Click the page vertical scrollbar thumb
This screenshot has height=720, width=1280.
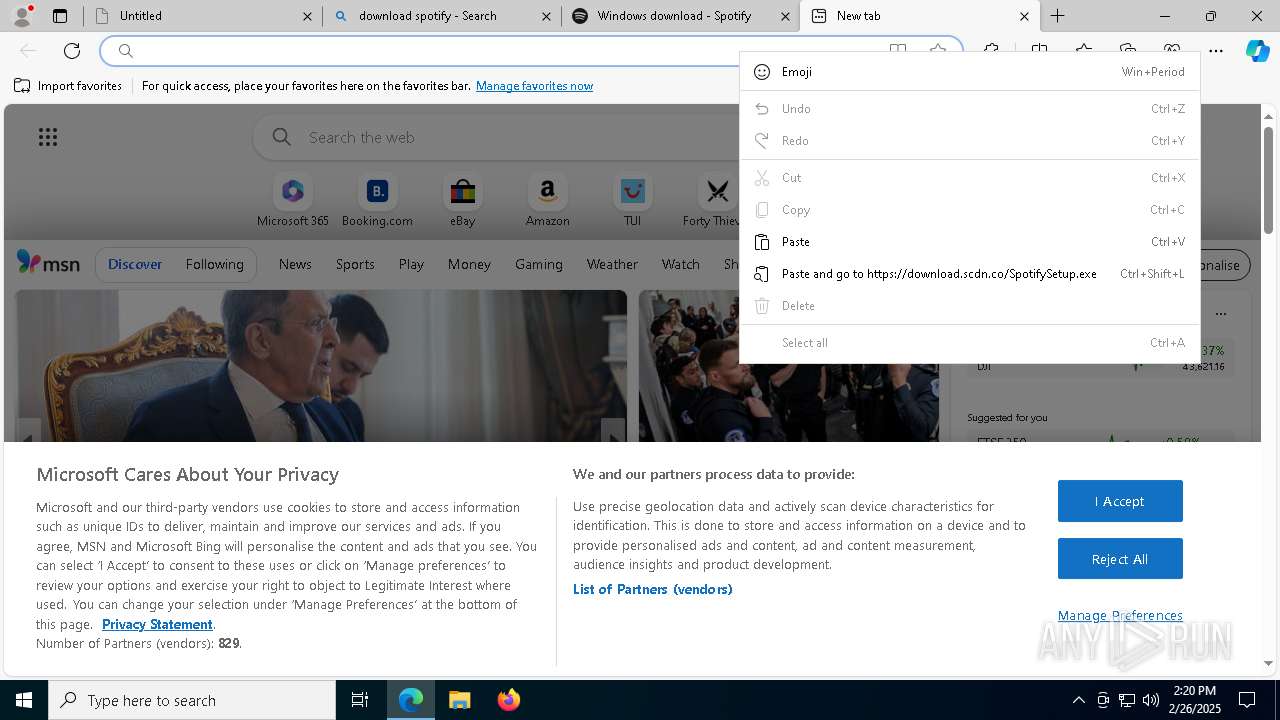click(1268, 180)
